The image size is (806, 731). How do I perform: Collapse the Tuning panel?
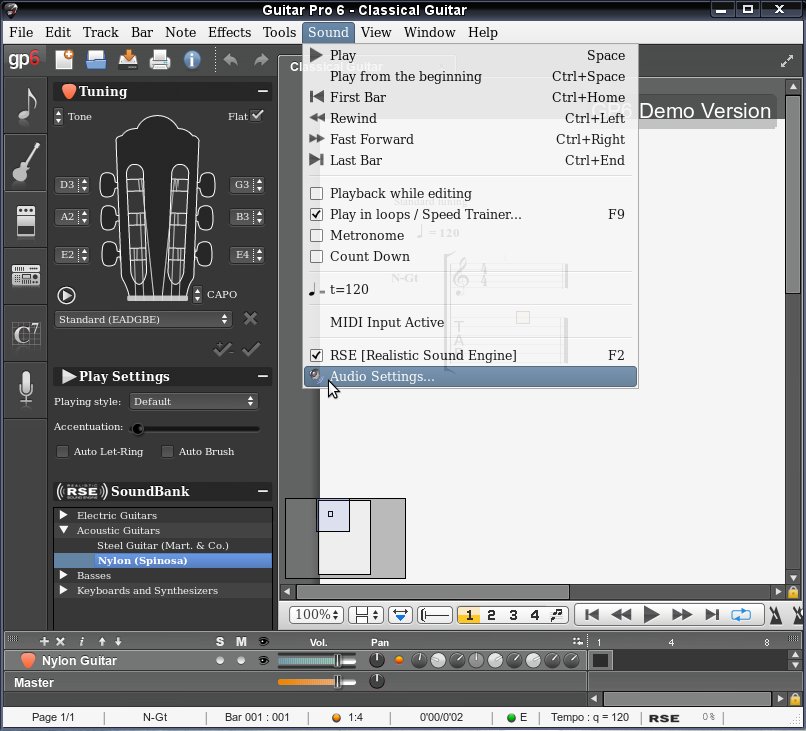click(263, 91)
